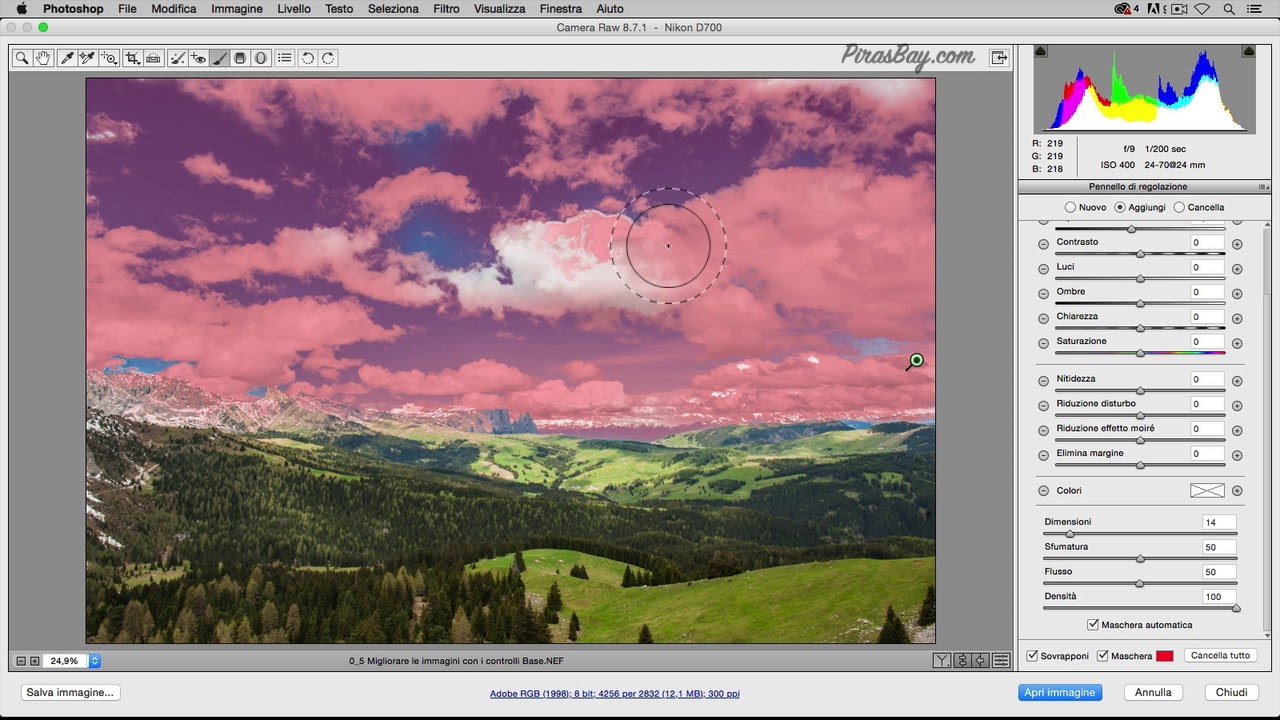Toggle full screen mode icon
1280x720 pixels.
[x=999, y=58]
